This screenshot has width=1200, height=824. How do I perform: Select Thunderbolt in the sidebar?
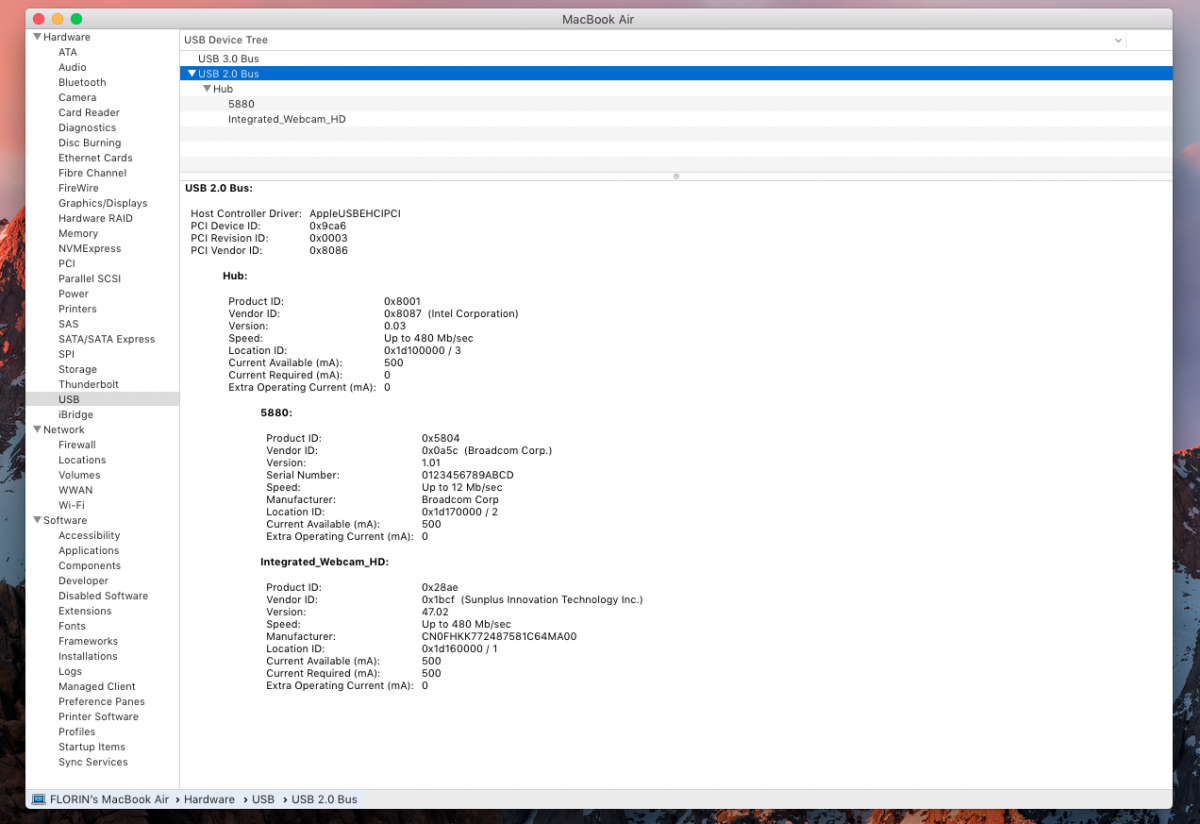tap(88, 385)
